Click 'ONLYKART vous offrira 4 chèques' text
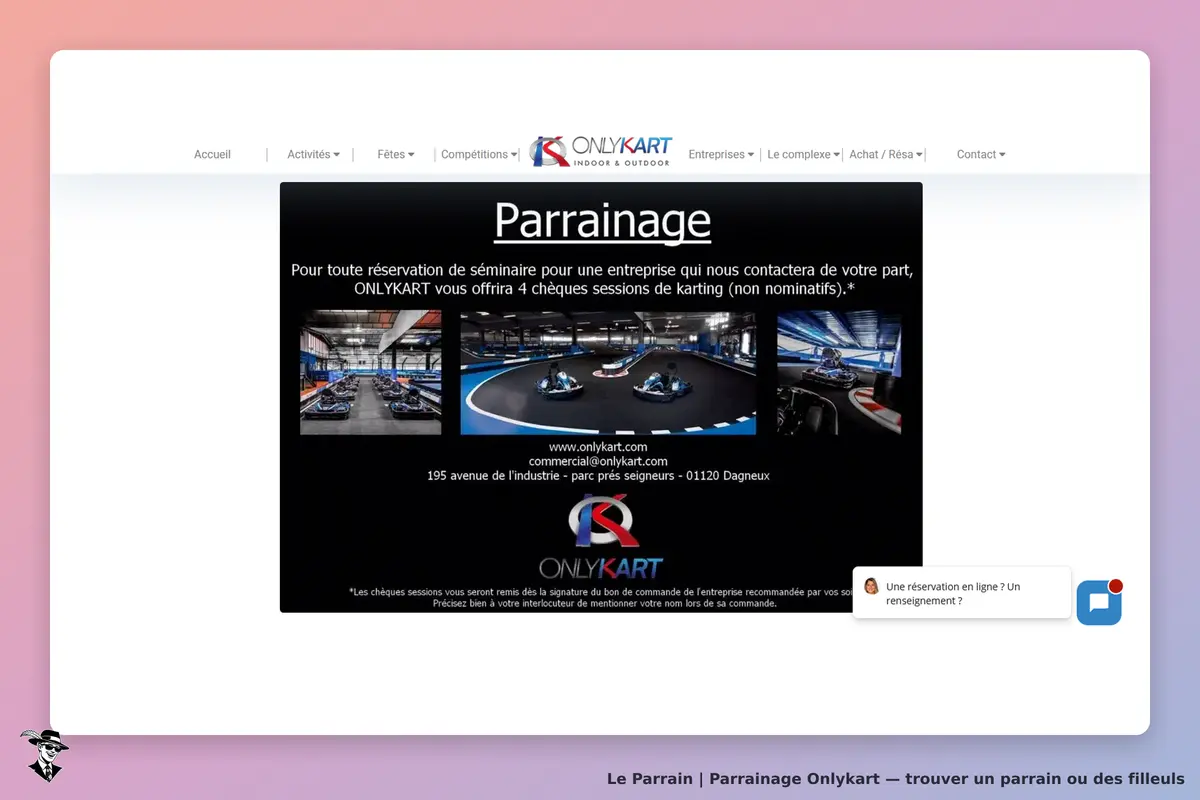 coord(604,289)
